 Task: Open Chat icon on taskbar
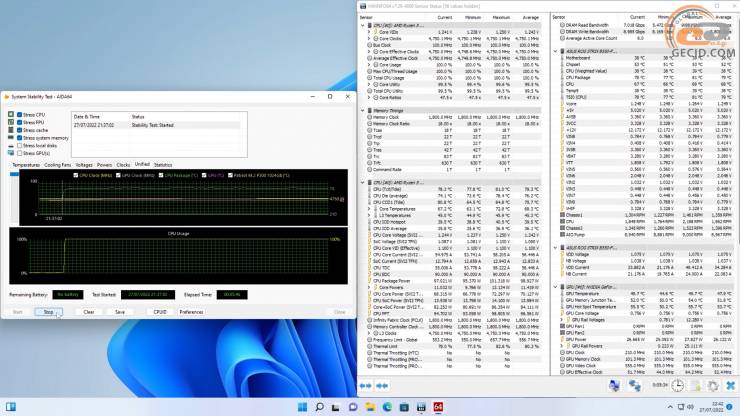coord(353,407)
